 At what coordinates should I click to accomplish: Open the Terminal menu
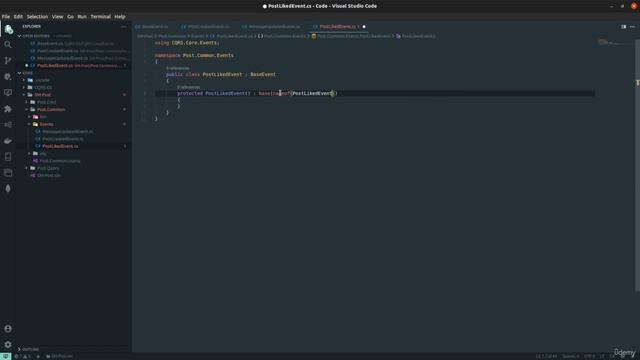(100, 17)
